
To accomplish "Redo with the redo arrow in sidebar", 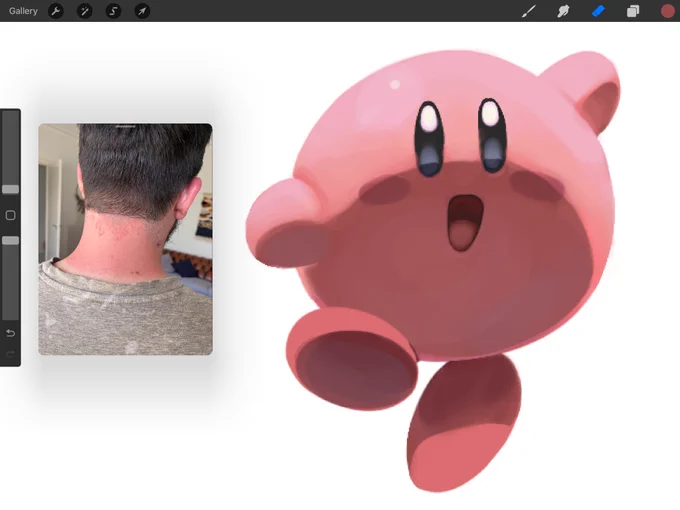I will pos(10,354).
